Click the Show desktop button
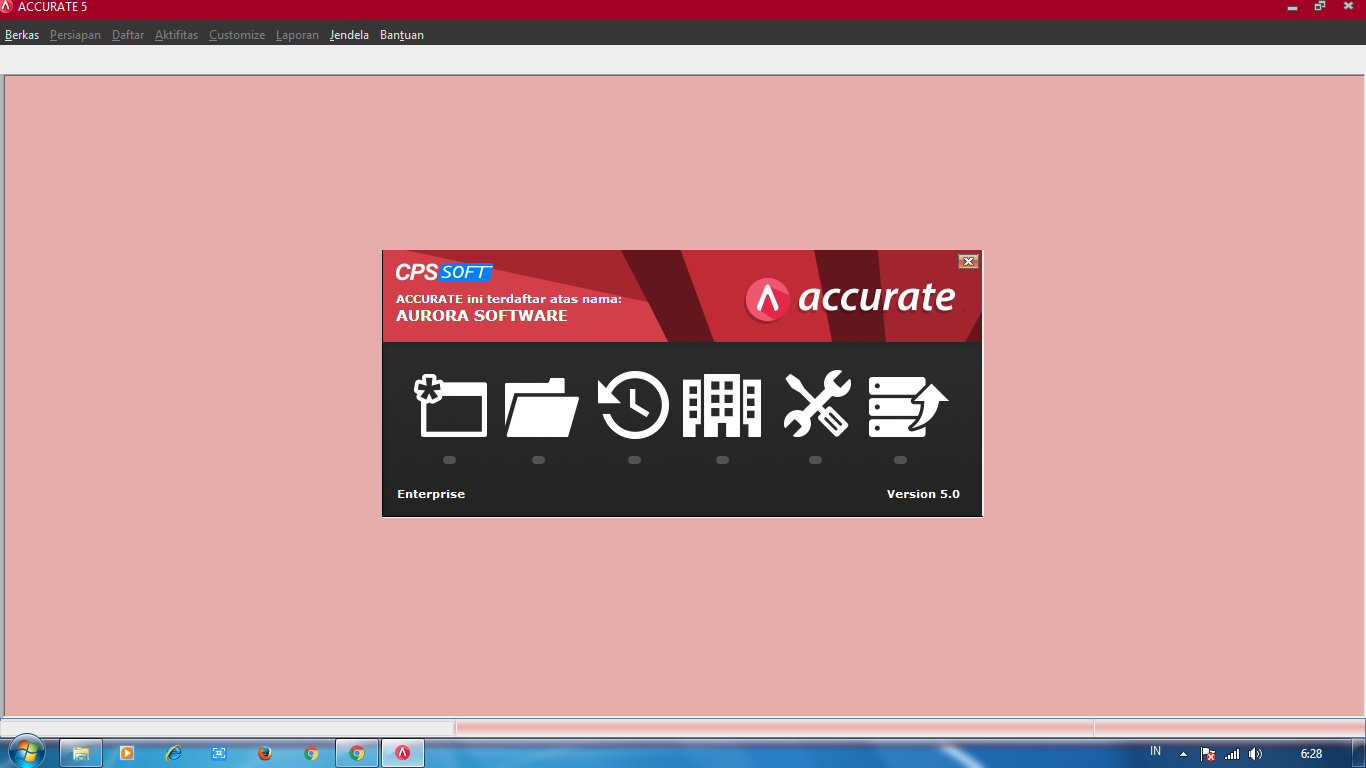This screenshot has width=1366, height=768. (x=1359, y=753)
